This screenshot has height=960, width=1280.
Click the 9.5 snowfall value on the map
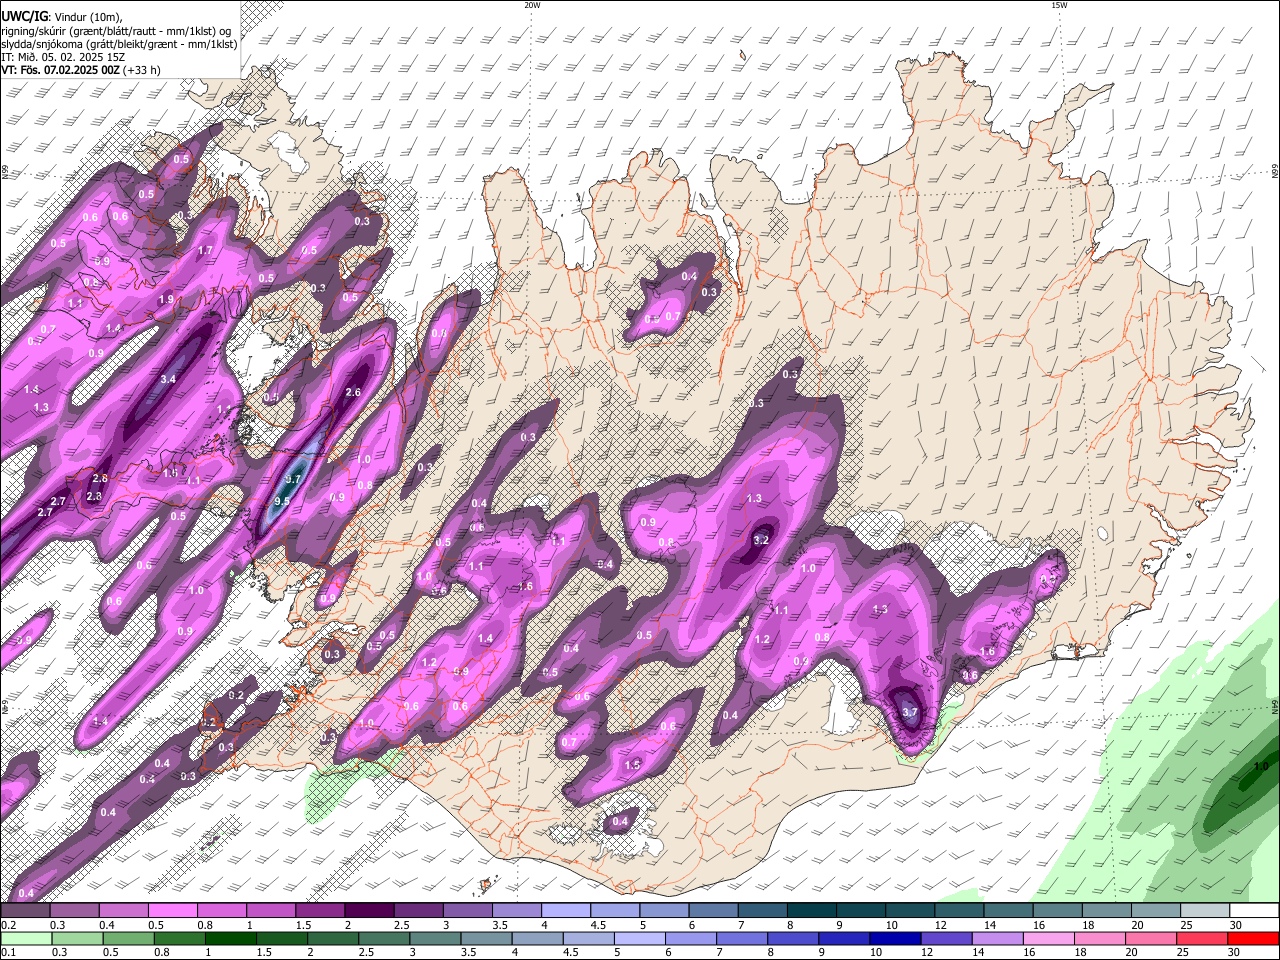click(x=282, y=501)
